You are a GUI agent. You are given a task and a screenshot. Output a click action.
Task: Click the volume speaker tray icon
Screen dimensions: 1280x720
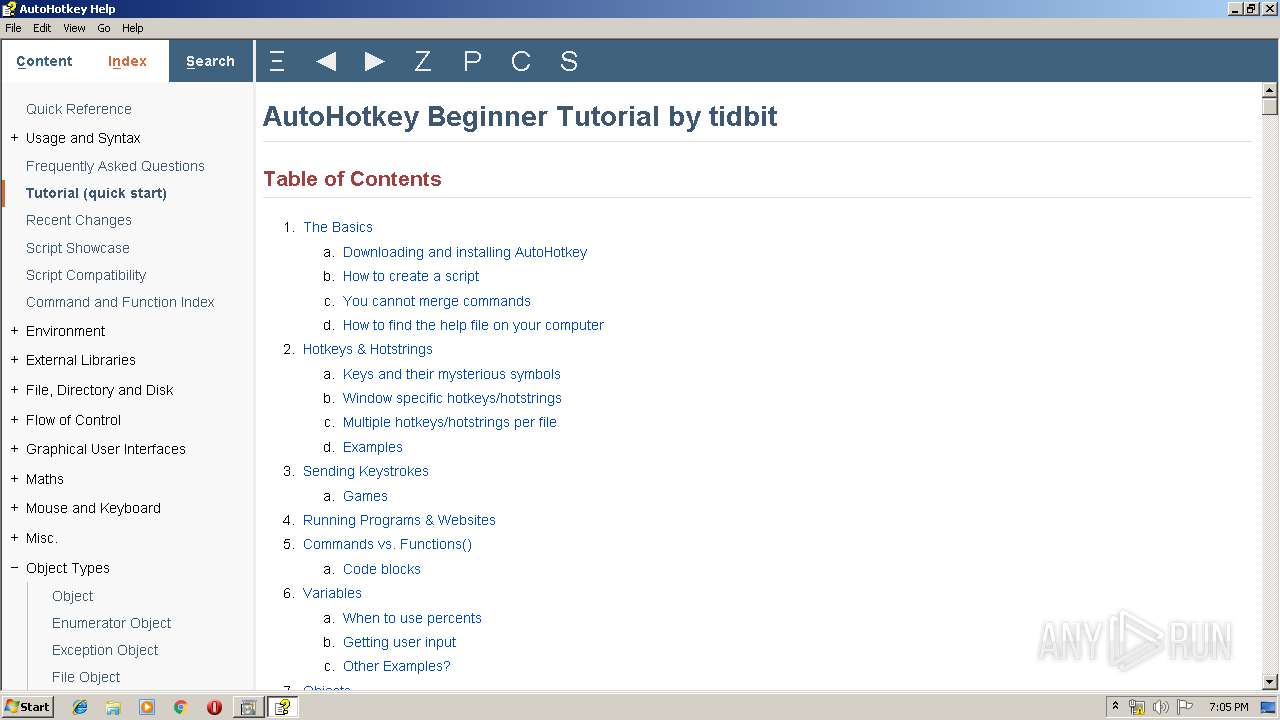coord(1161,707)
